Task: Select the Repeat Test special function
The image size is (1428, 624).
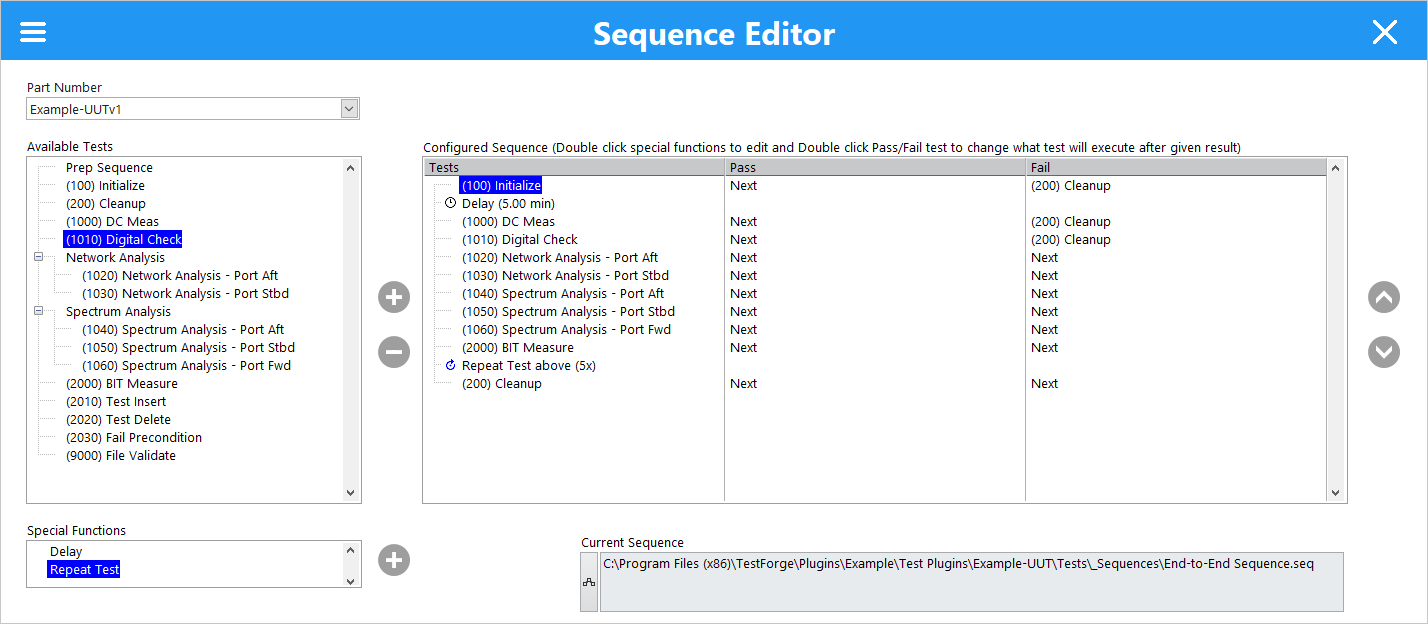Action: pos(83,569)
